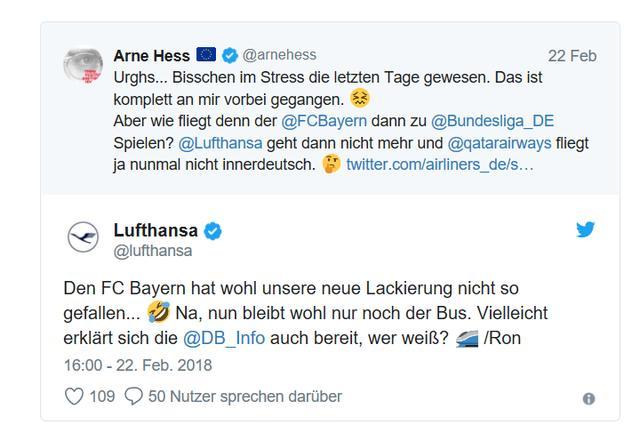This screenshot has width=640, height=433.
Task: Open the twitter.com/airliners_de link
Action: (x=440, y=163)
